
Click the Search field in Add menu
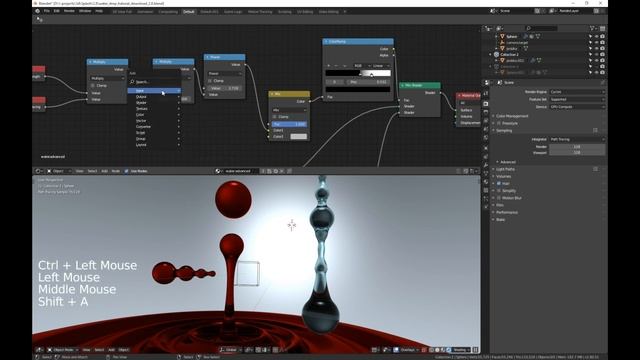(155, 82)
